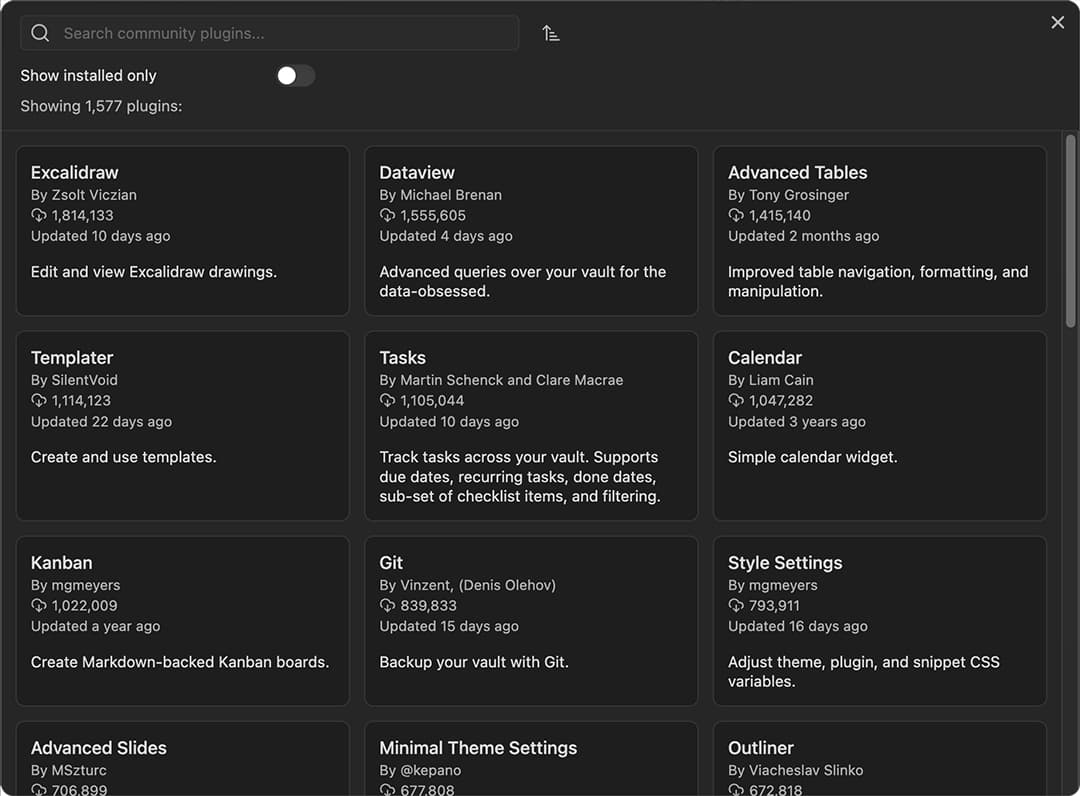Click 'Edit and view Excalidraw drawings.' description
This screenshot has height=796, width=1080.
pyautogui.click(x=154, y=272)
